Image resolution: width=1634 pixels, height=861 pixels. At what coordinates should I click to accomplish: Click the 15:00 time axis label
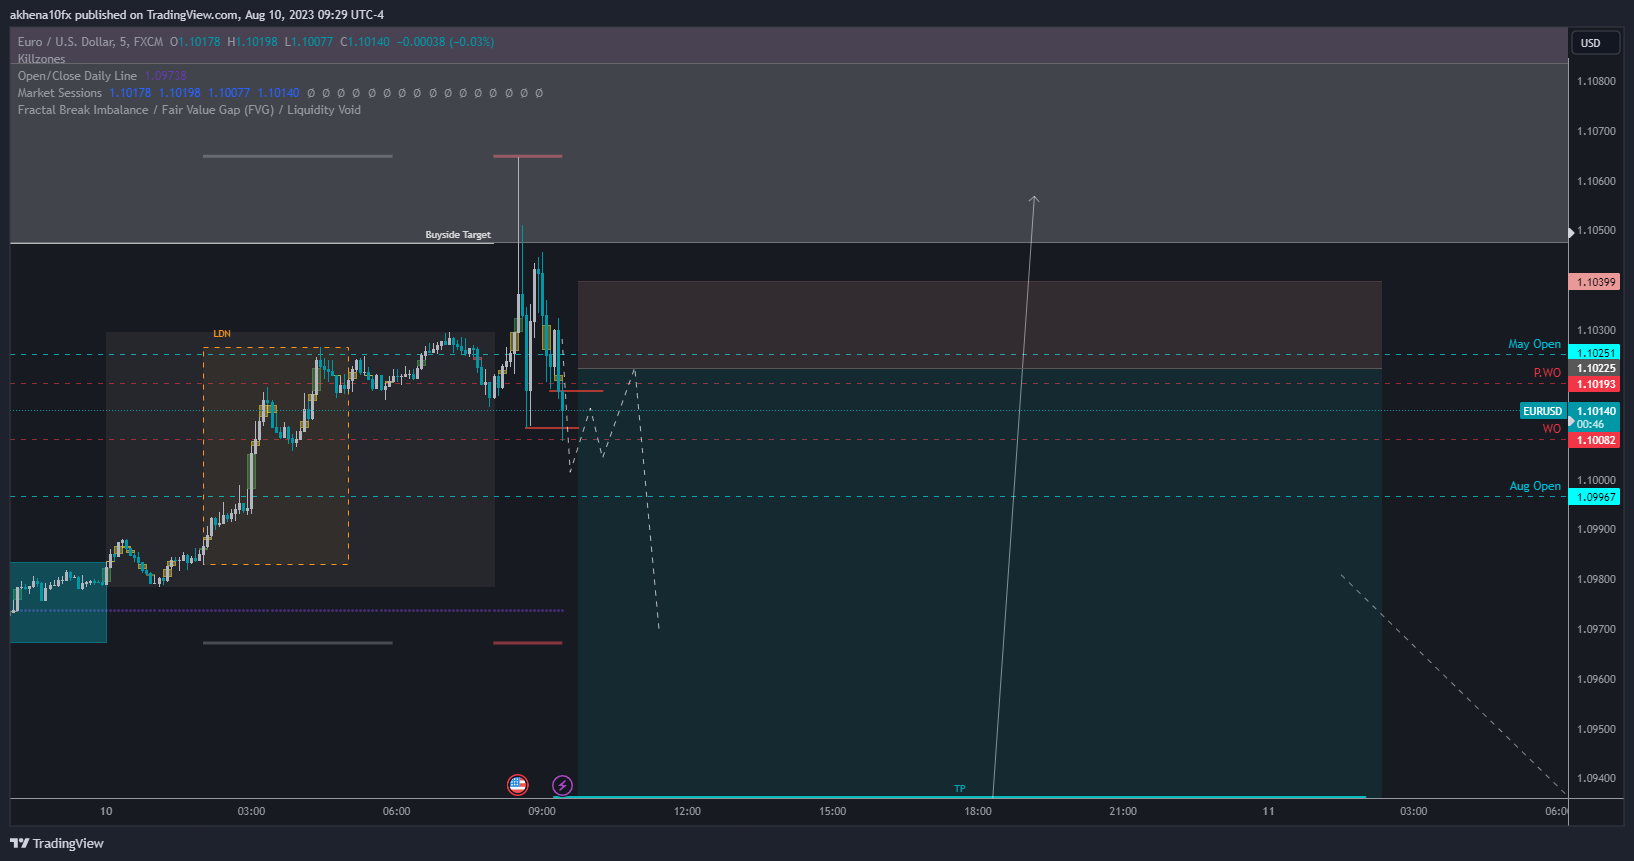click(832, 811)
